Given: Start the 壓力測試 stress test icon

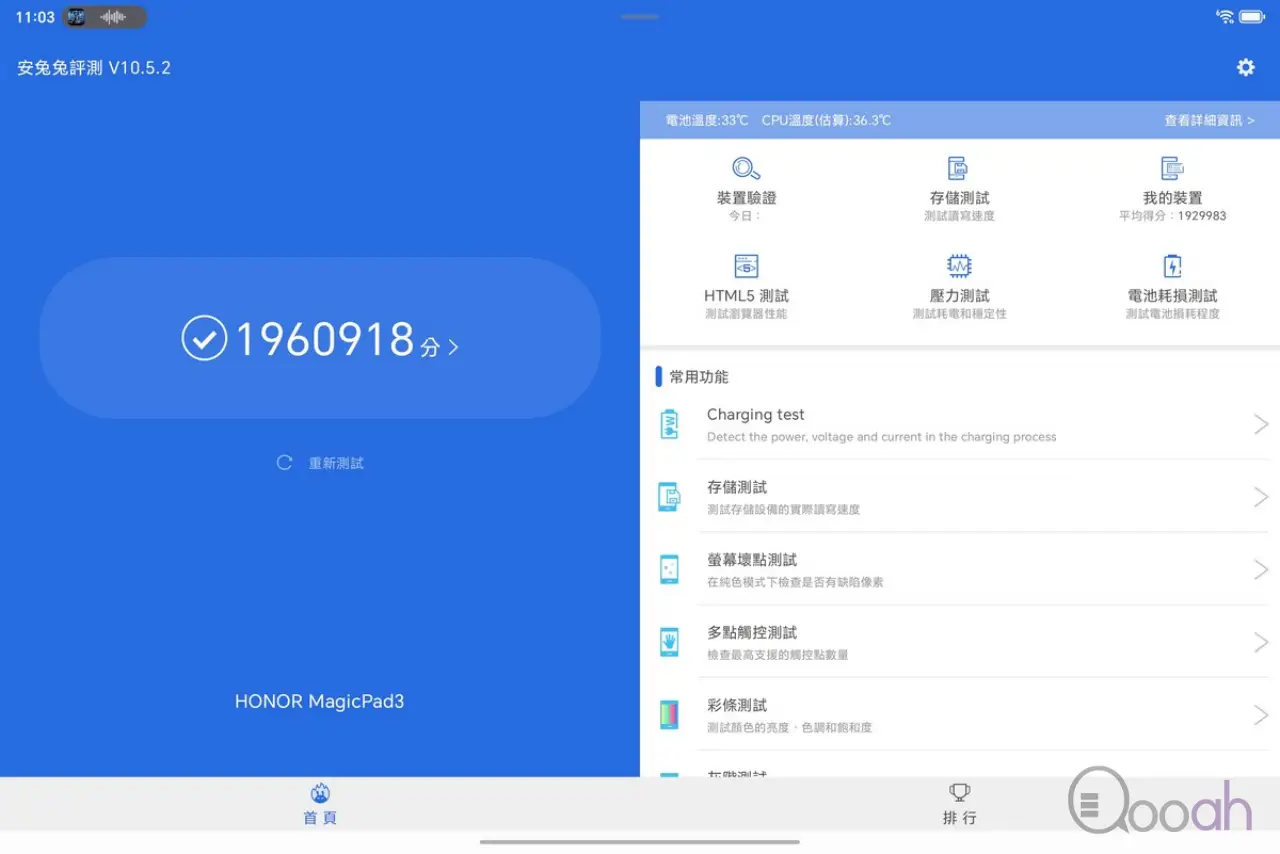Looking at the screenshot, I should (959, 266).
